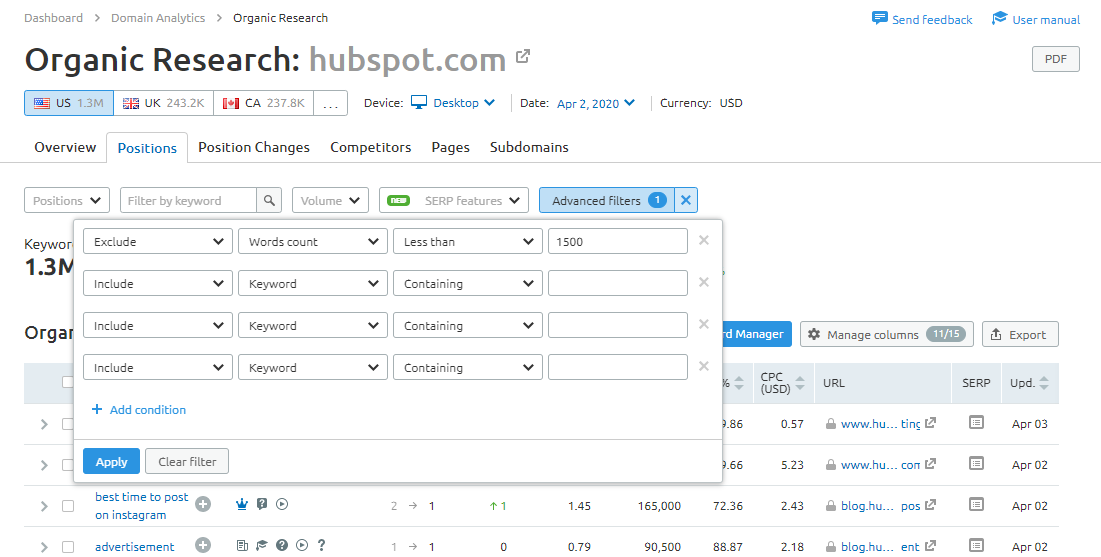Click the 1500 value input field
The width and height of the screenshot is (1101, 557).
[617, 241]
